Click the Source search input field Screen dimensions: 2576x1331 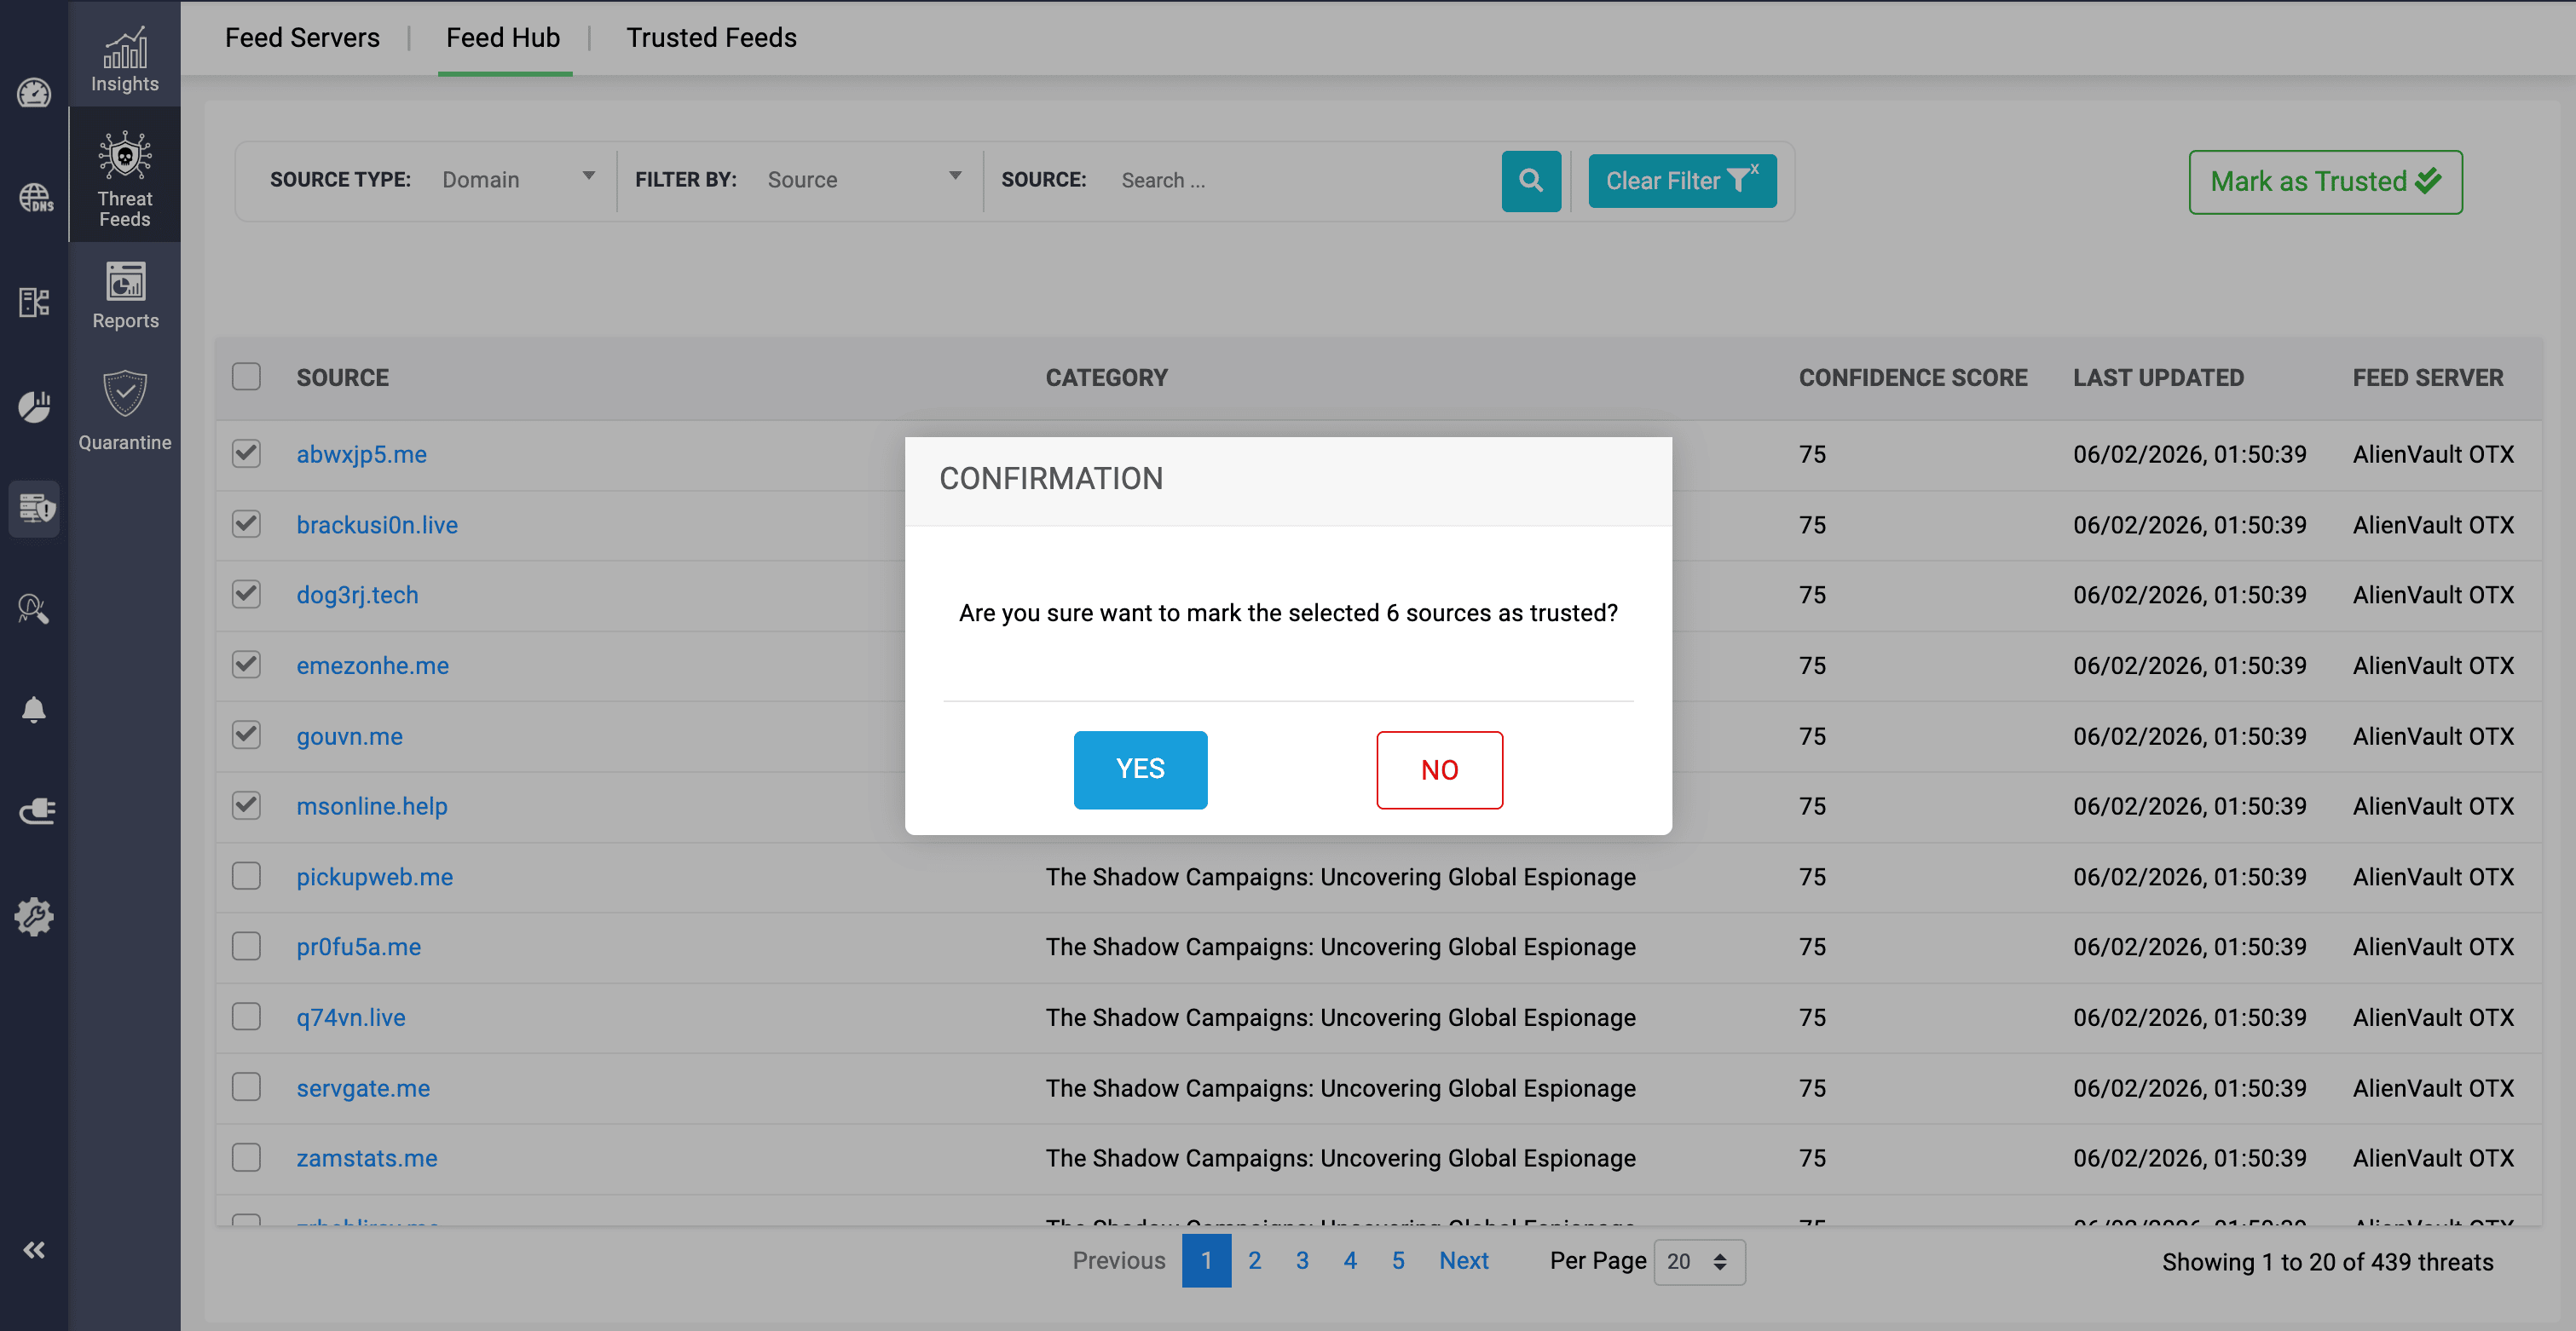[x=1300, y=181]
